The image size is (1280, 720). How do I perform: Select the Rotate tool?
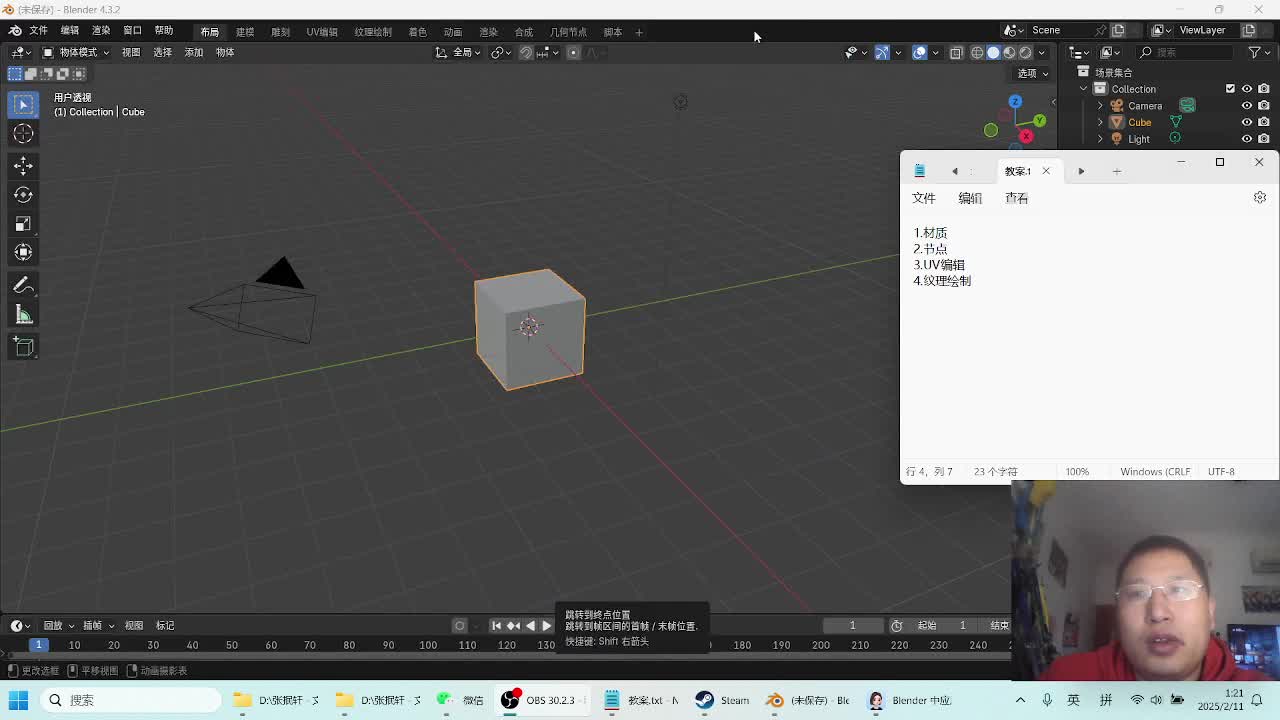(x=23, y=194)
